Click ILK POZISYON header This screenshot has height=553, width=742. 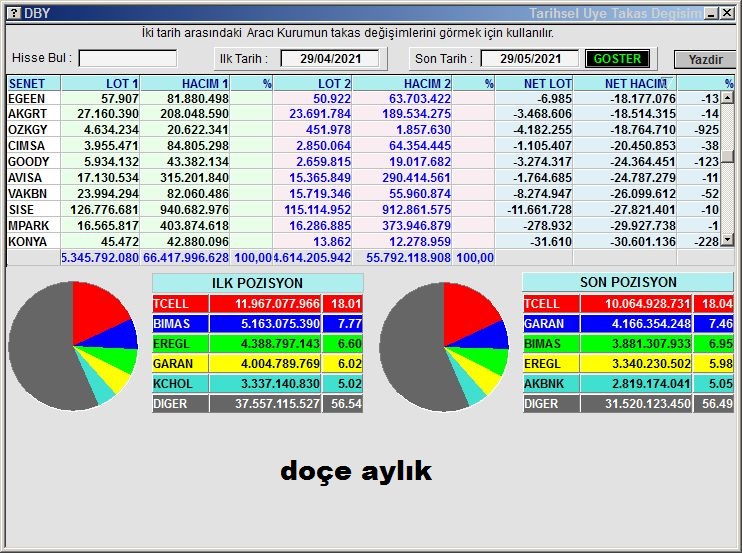tap(258, 283)
